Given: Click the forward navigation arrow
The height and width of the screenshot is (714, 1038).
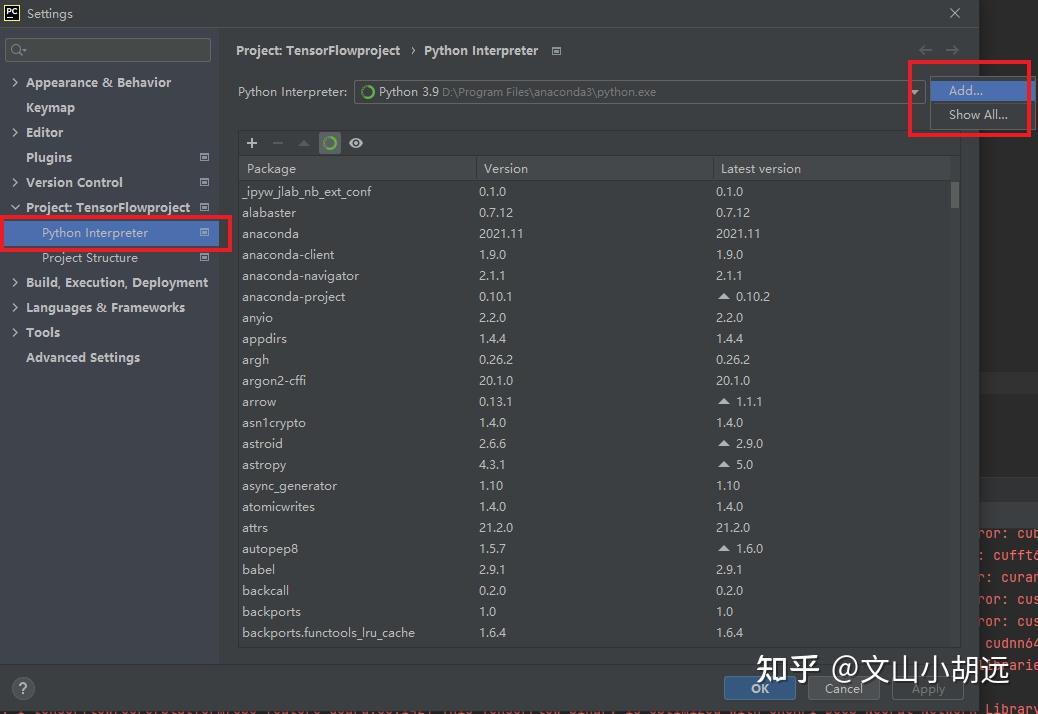Looking at the screenshot, I should pyautogui.click(x=952, y=50).
